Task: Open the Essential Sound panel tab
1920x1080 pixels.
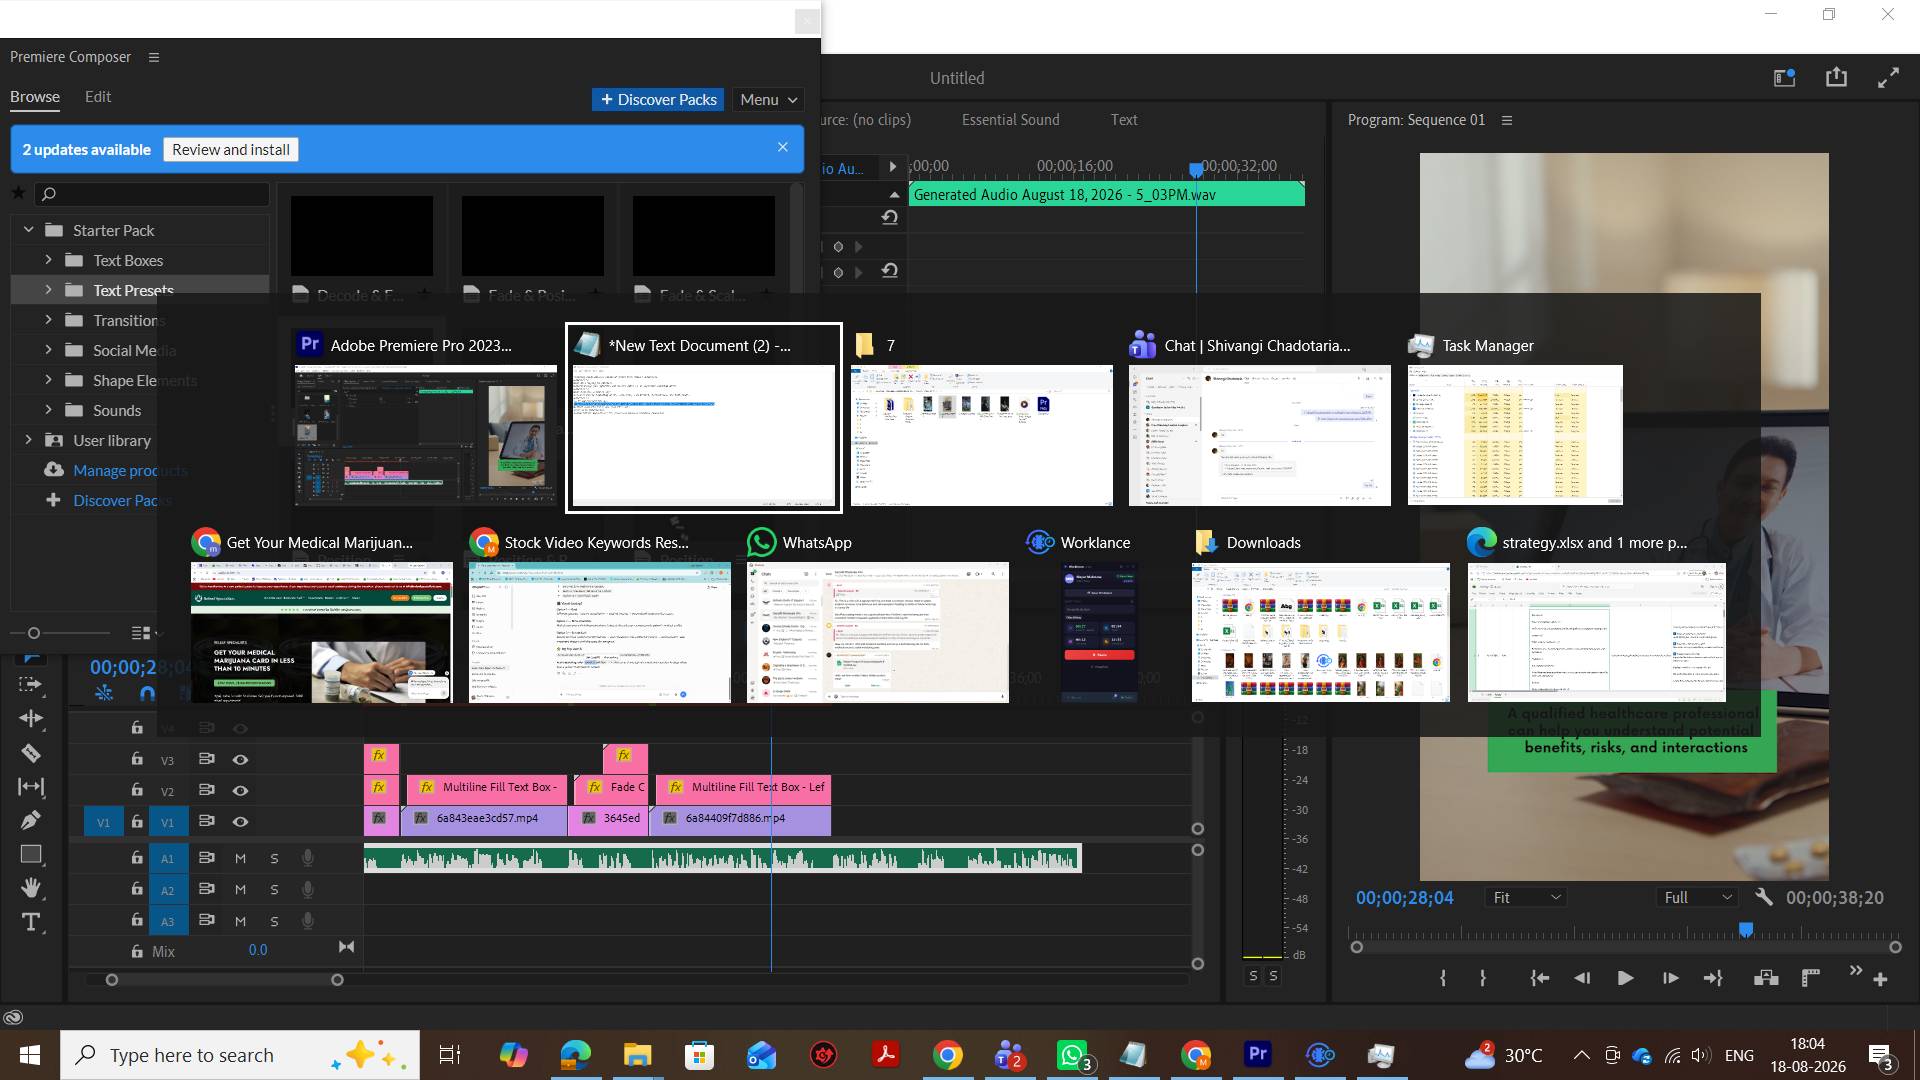Action: point(1010,119)
